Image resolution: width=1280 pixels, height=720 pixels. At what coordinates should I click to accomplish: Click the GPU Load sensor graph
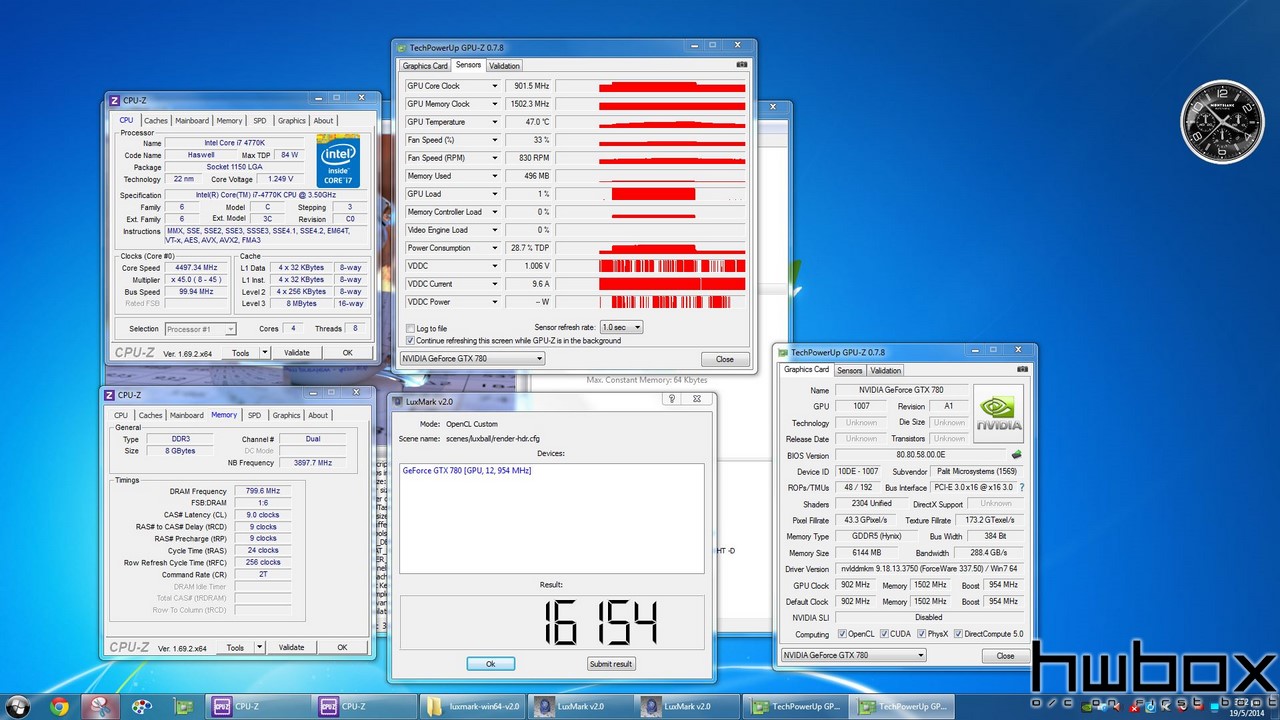(x=651, y=194)
